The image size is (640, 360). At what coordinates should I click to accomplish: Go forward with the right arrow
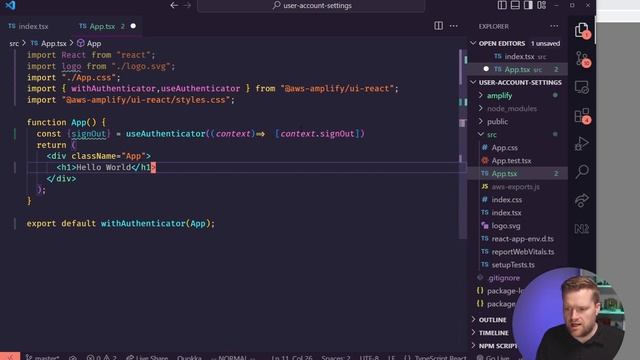point(187,5)
